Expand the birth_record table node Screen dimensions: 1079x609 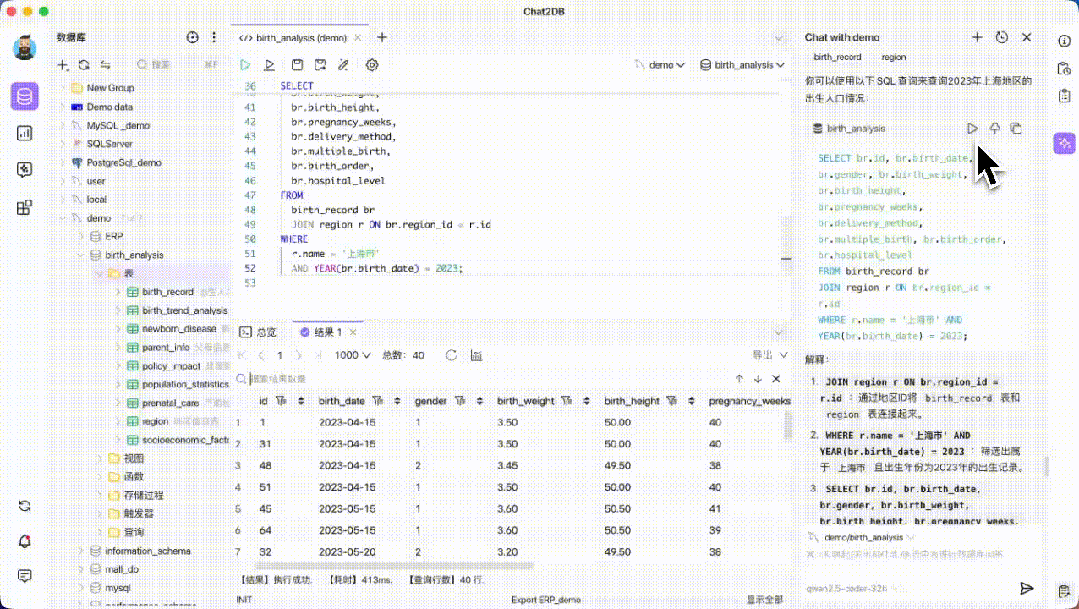pyautogui.click(x=118, y=292)
